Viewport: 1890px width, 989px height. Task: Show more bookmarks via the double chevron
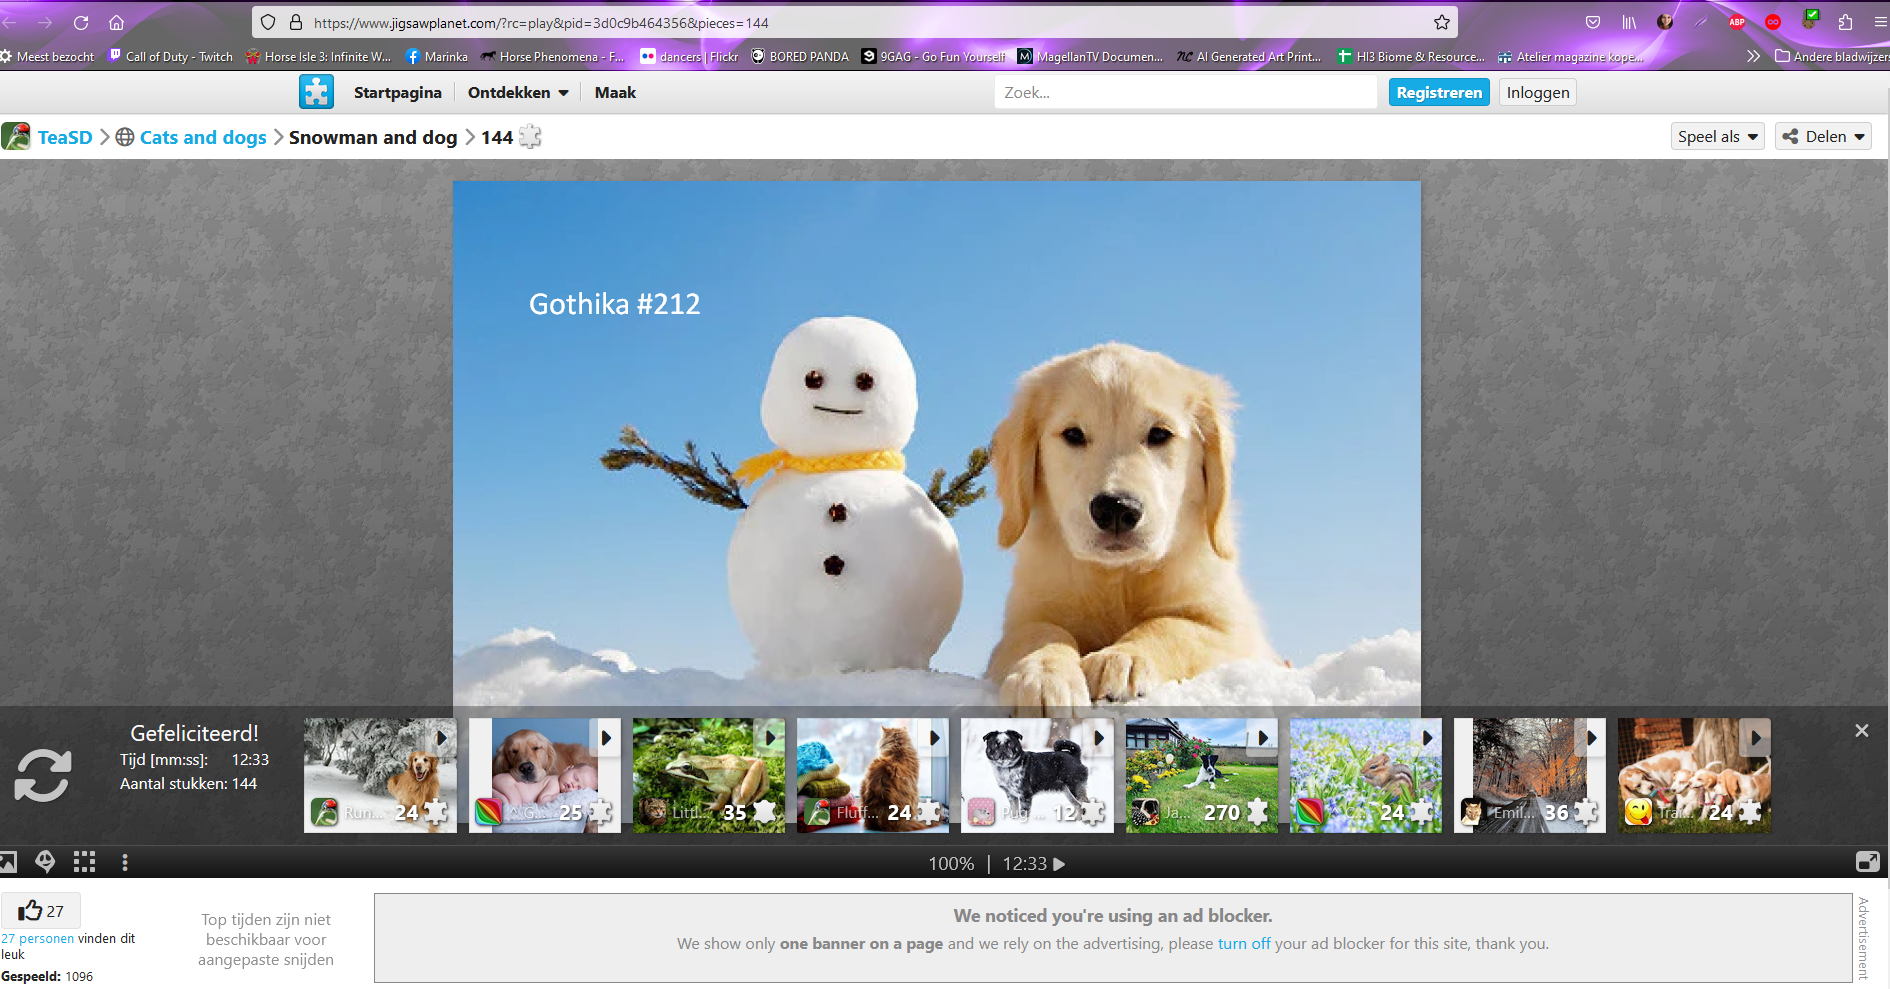coord(1753,56)
